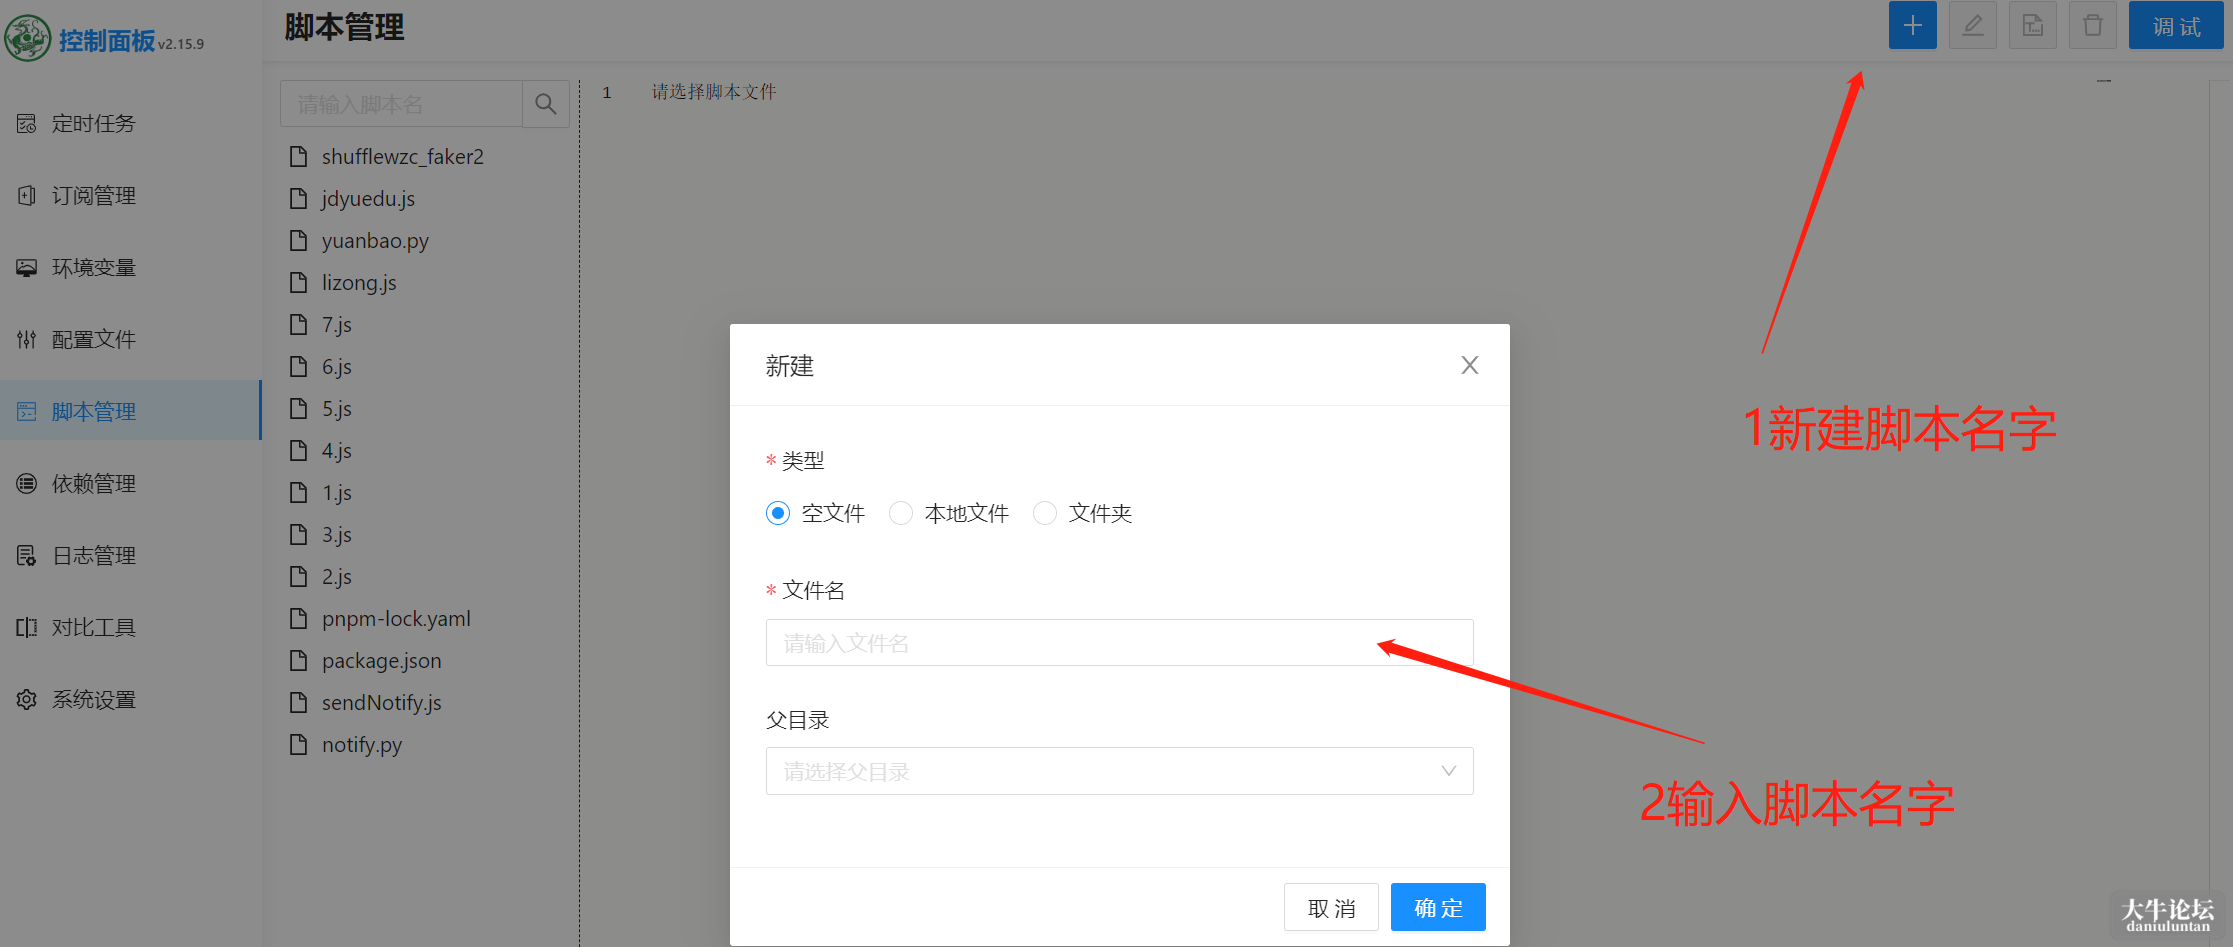Open file package.json in list
The height and width of the screenshot is (947, 2233).
click(x=381, y=661)
